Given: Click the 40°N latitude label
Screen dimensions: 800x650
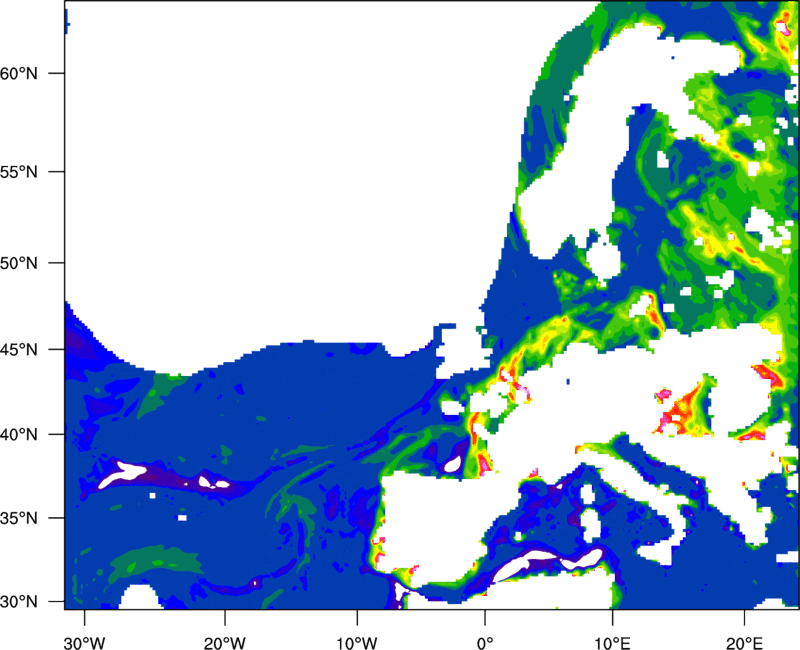Looking at the screenshot, I should click(x=19, y=435).
